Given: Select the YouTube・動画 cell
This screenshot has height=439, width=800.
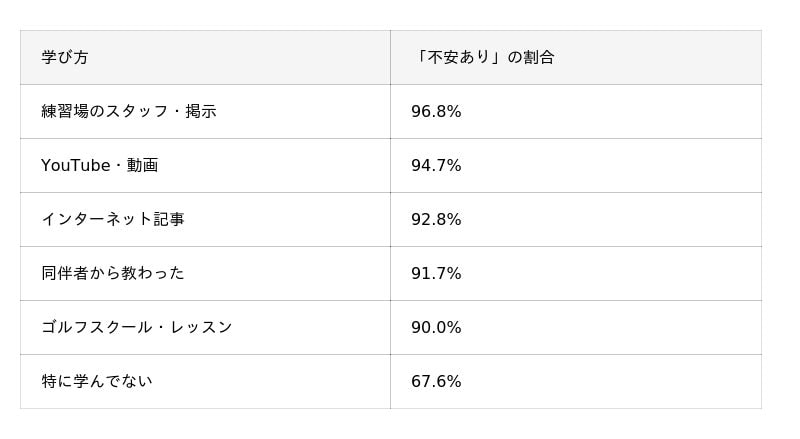Looking at the screenshot, I should pos(99,166).
